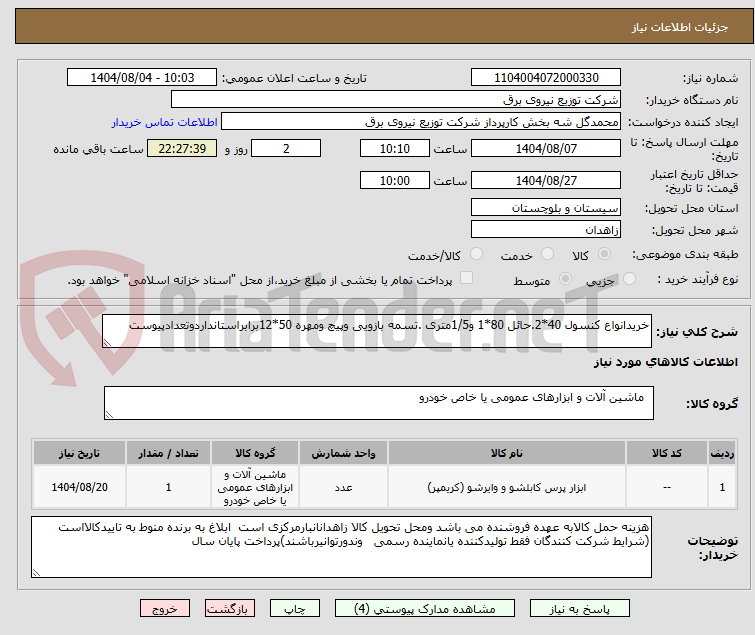Viewport: 755px width, 635px height.
Task: Click the city field زاهدان
Action: coord(546,230)
